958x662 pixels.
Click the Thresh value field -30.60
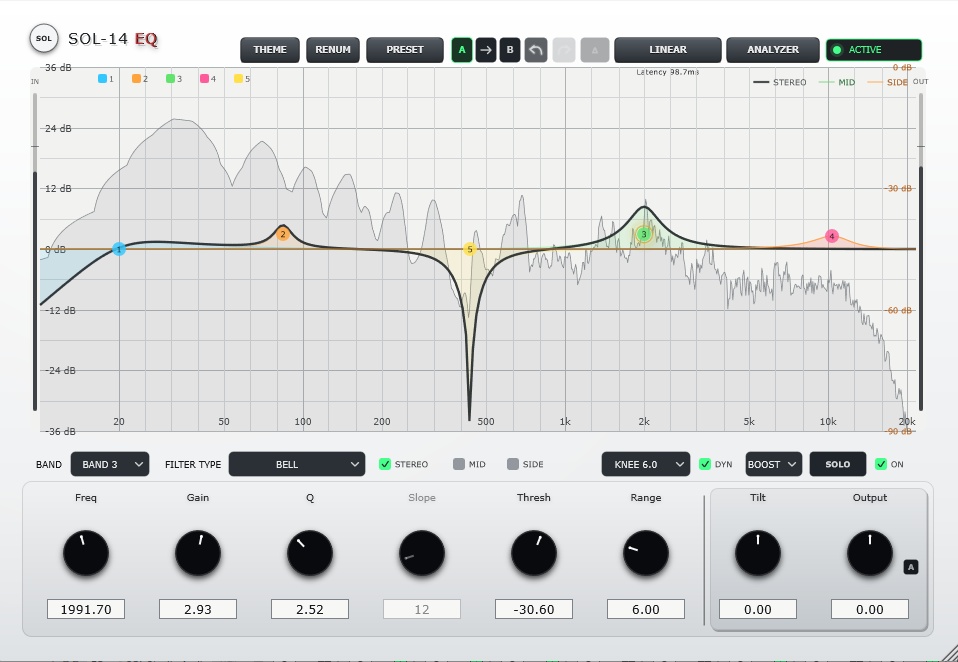(x=534, y=609)
